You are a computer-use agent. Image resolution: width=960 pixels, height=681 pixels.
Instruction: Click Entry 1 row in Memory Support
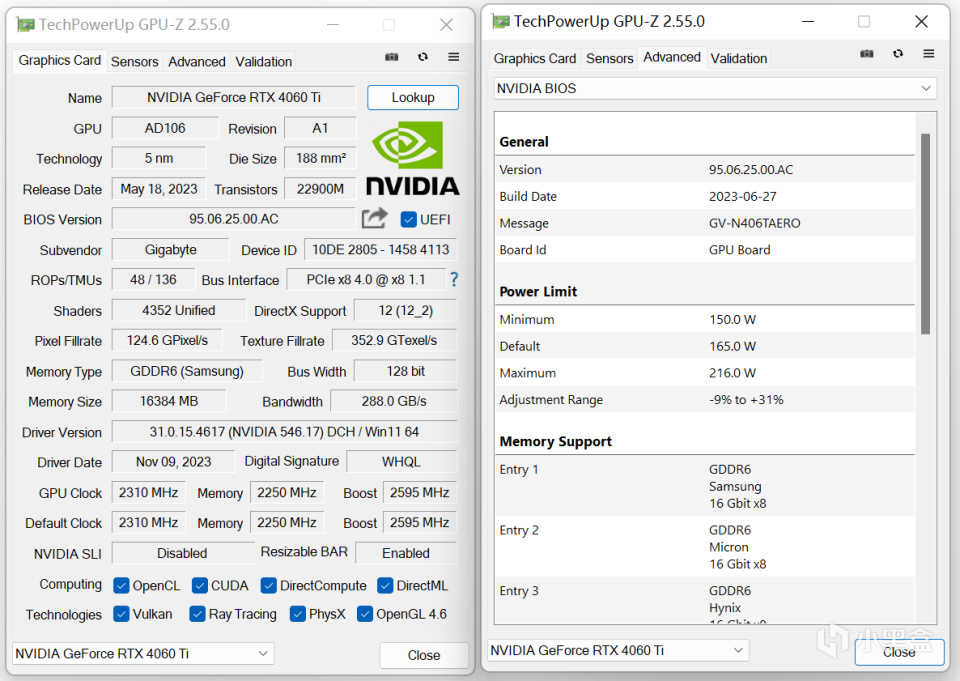point(705,486)
